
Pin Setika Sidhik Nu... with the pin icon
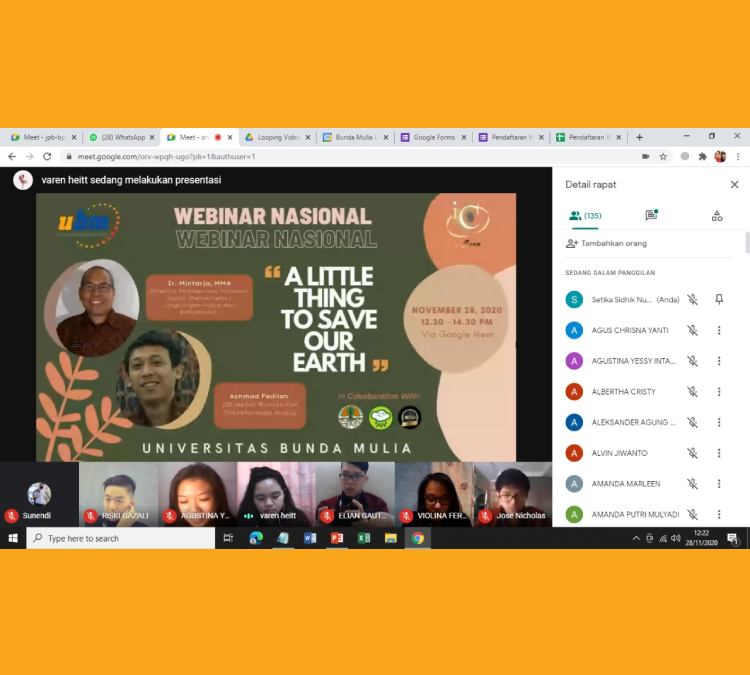tap(718, 299)
